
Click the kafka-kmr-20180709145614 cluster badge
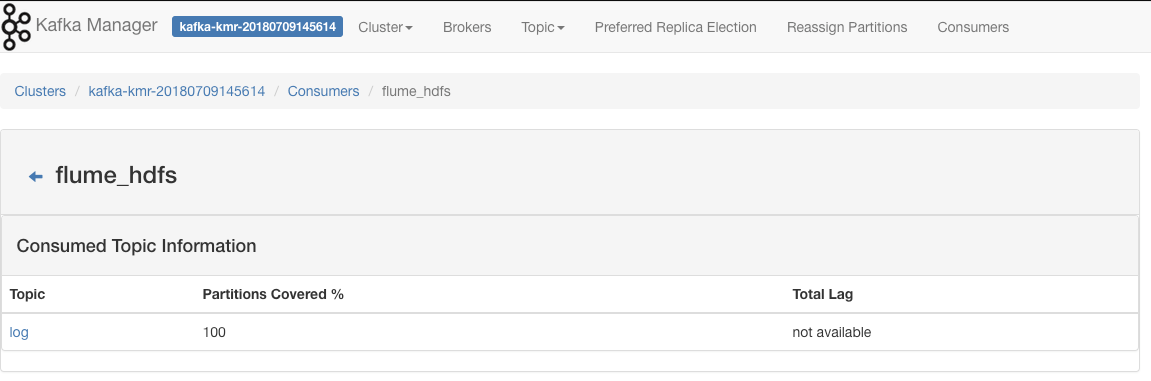[258, 27]
